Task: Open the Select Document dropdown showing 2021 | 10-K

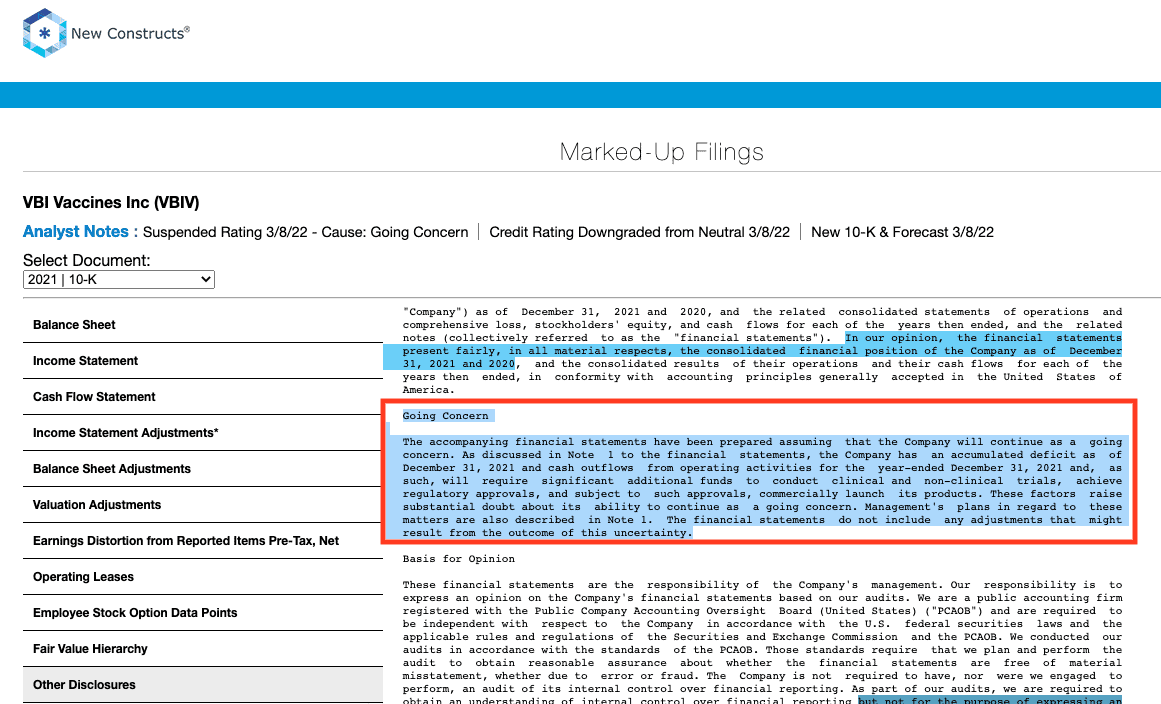Action: (x=118, y=279)
